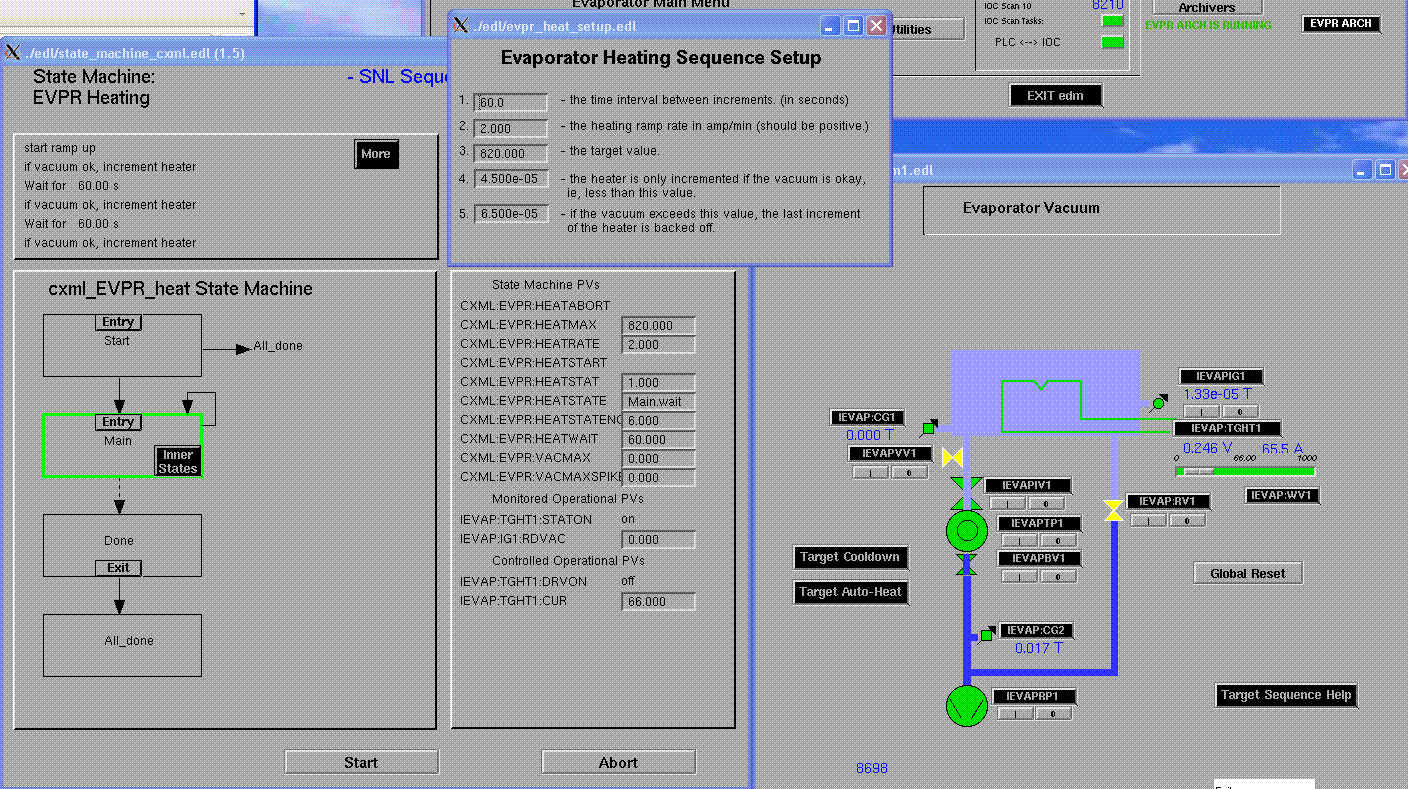Screen dimensions: 1408x789
Task: Click the vacuum okay threshold field 4.500e-05
Action: coord(511,180)
